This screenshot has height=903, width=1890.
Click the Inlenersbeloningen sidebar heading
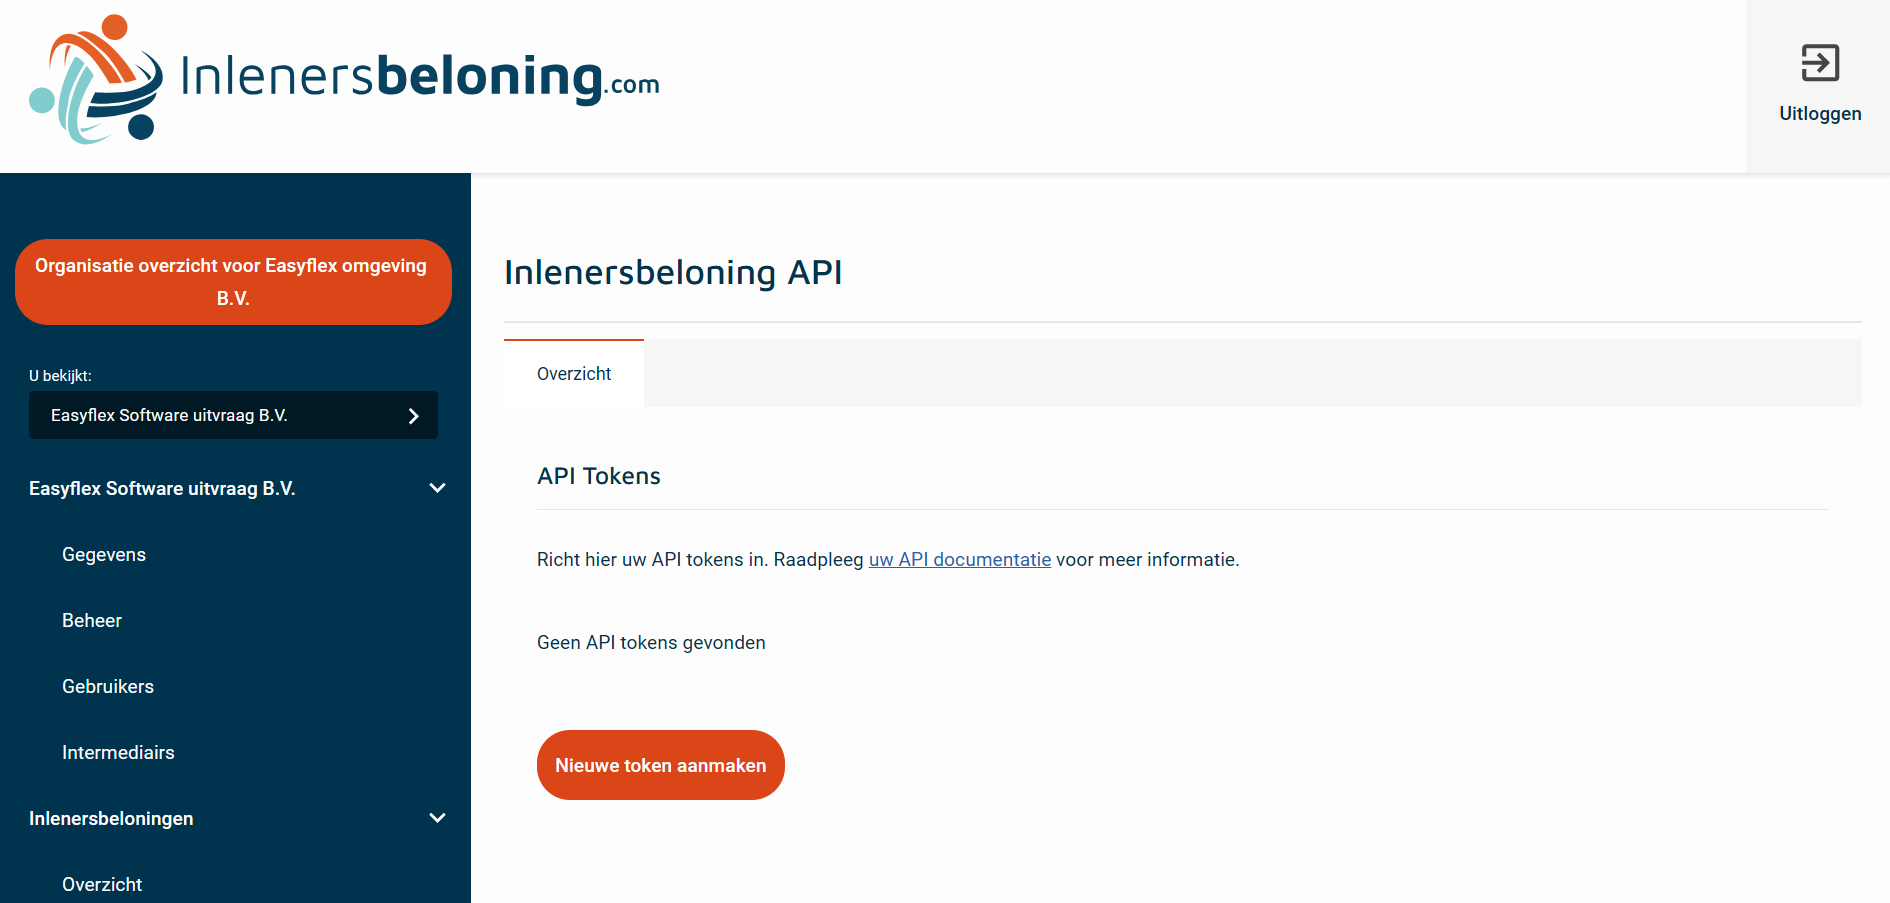111,819
